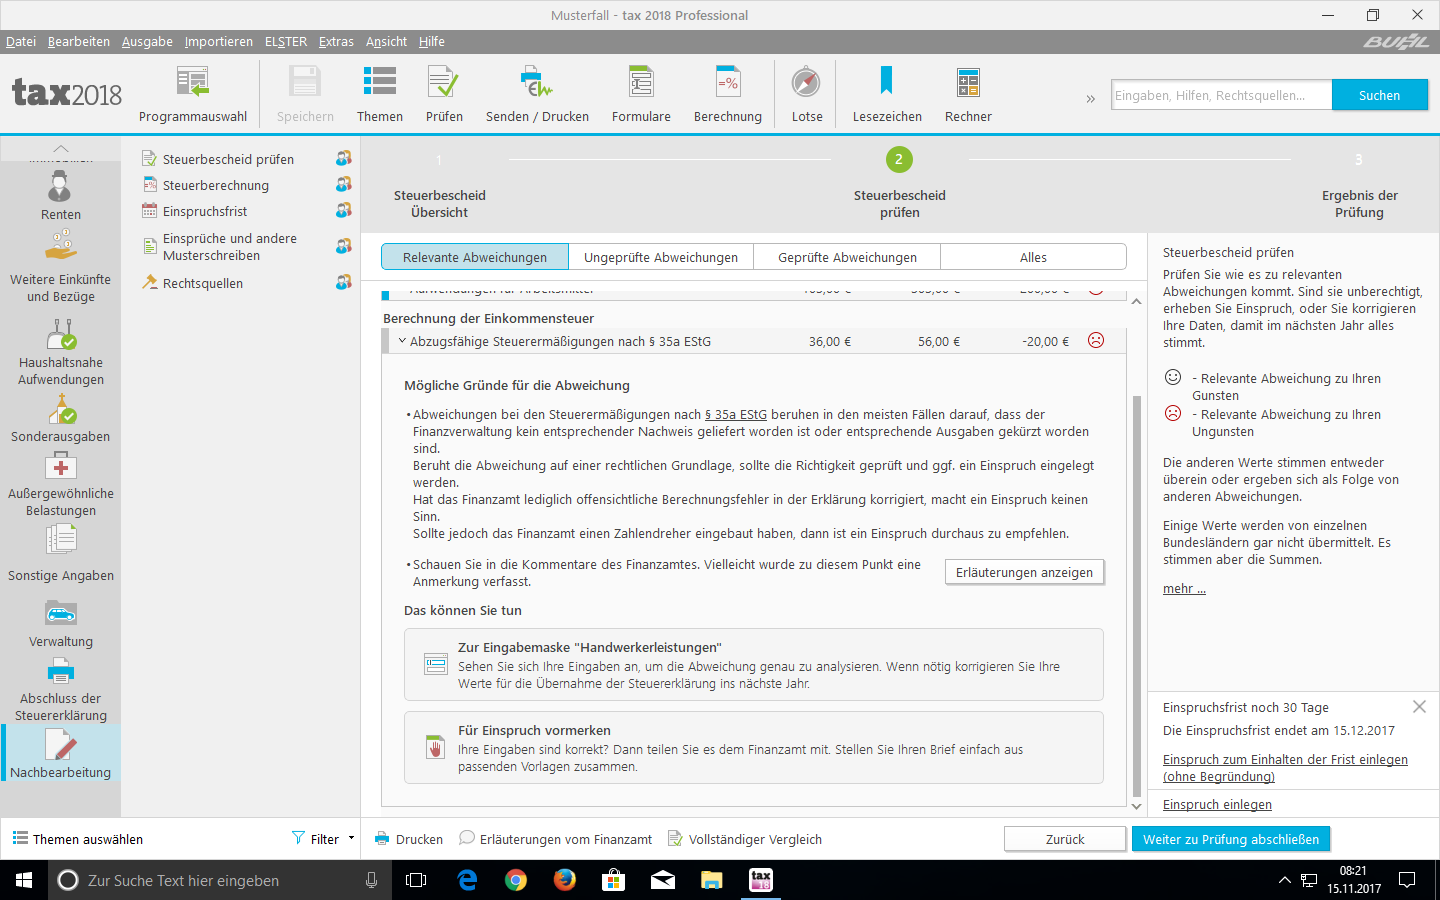Open the § 35a EStG link

[736, 414]
